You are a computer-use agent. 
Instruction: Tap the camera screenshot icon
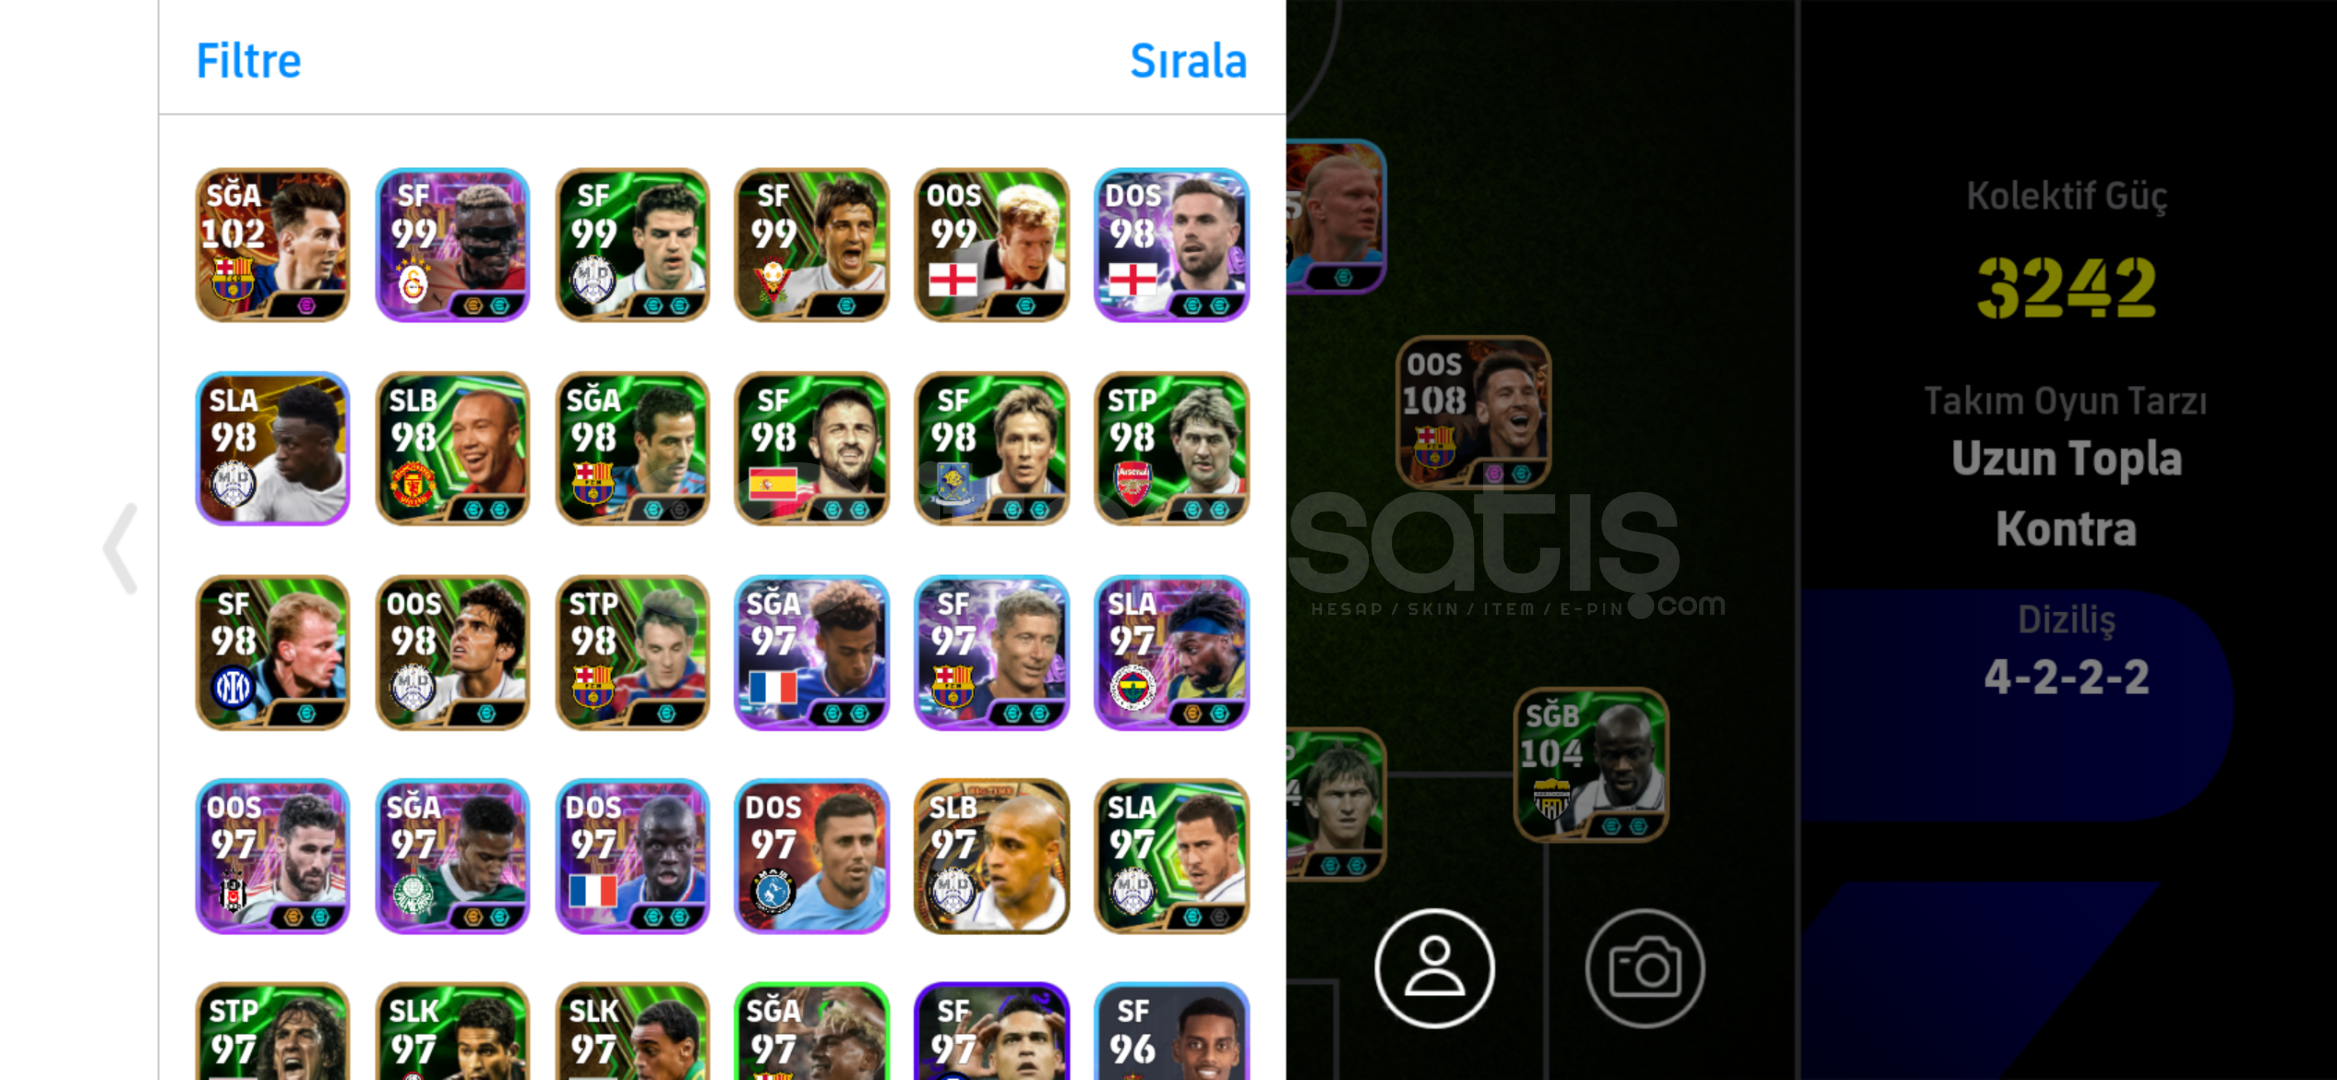tap(1645, 968)
